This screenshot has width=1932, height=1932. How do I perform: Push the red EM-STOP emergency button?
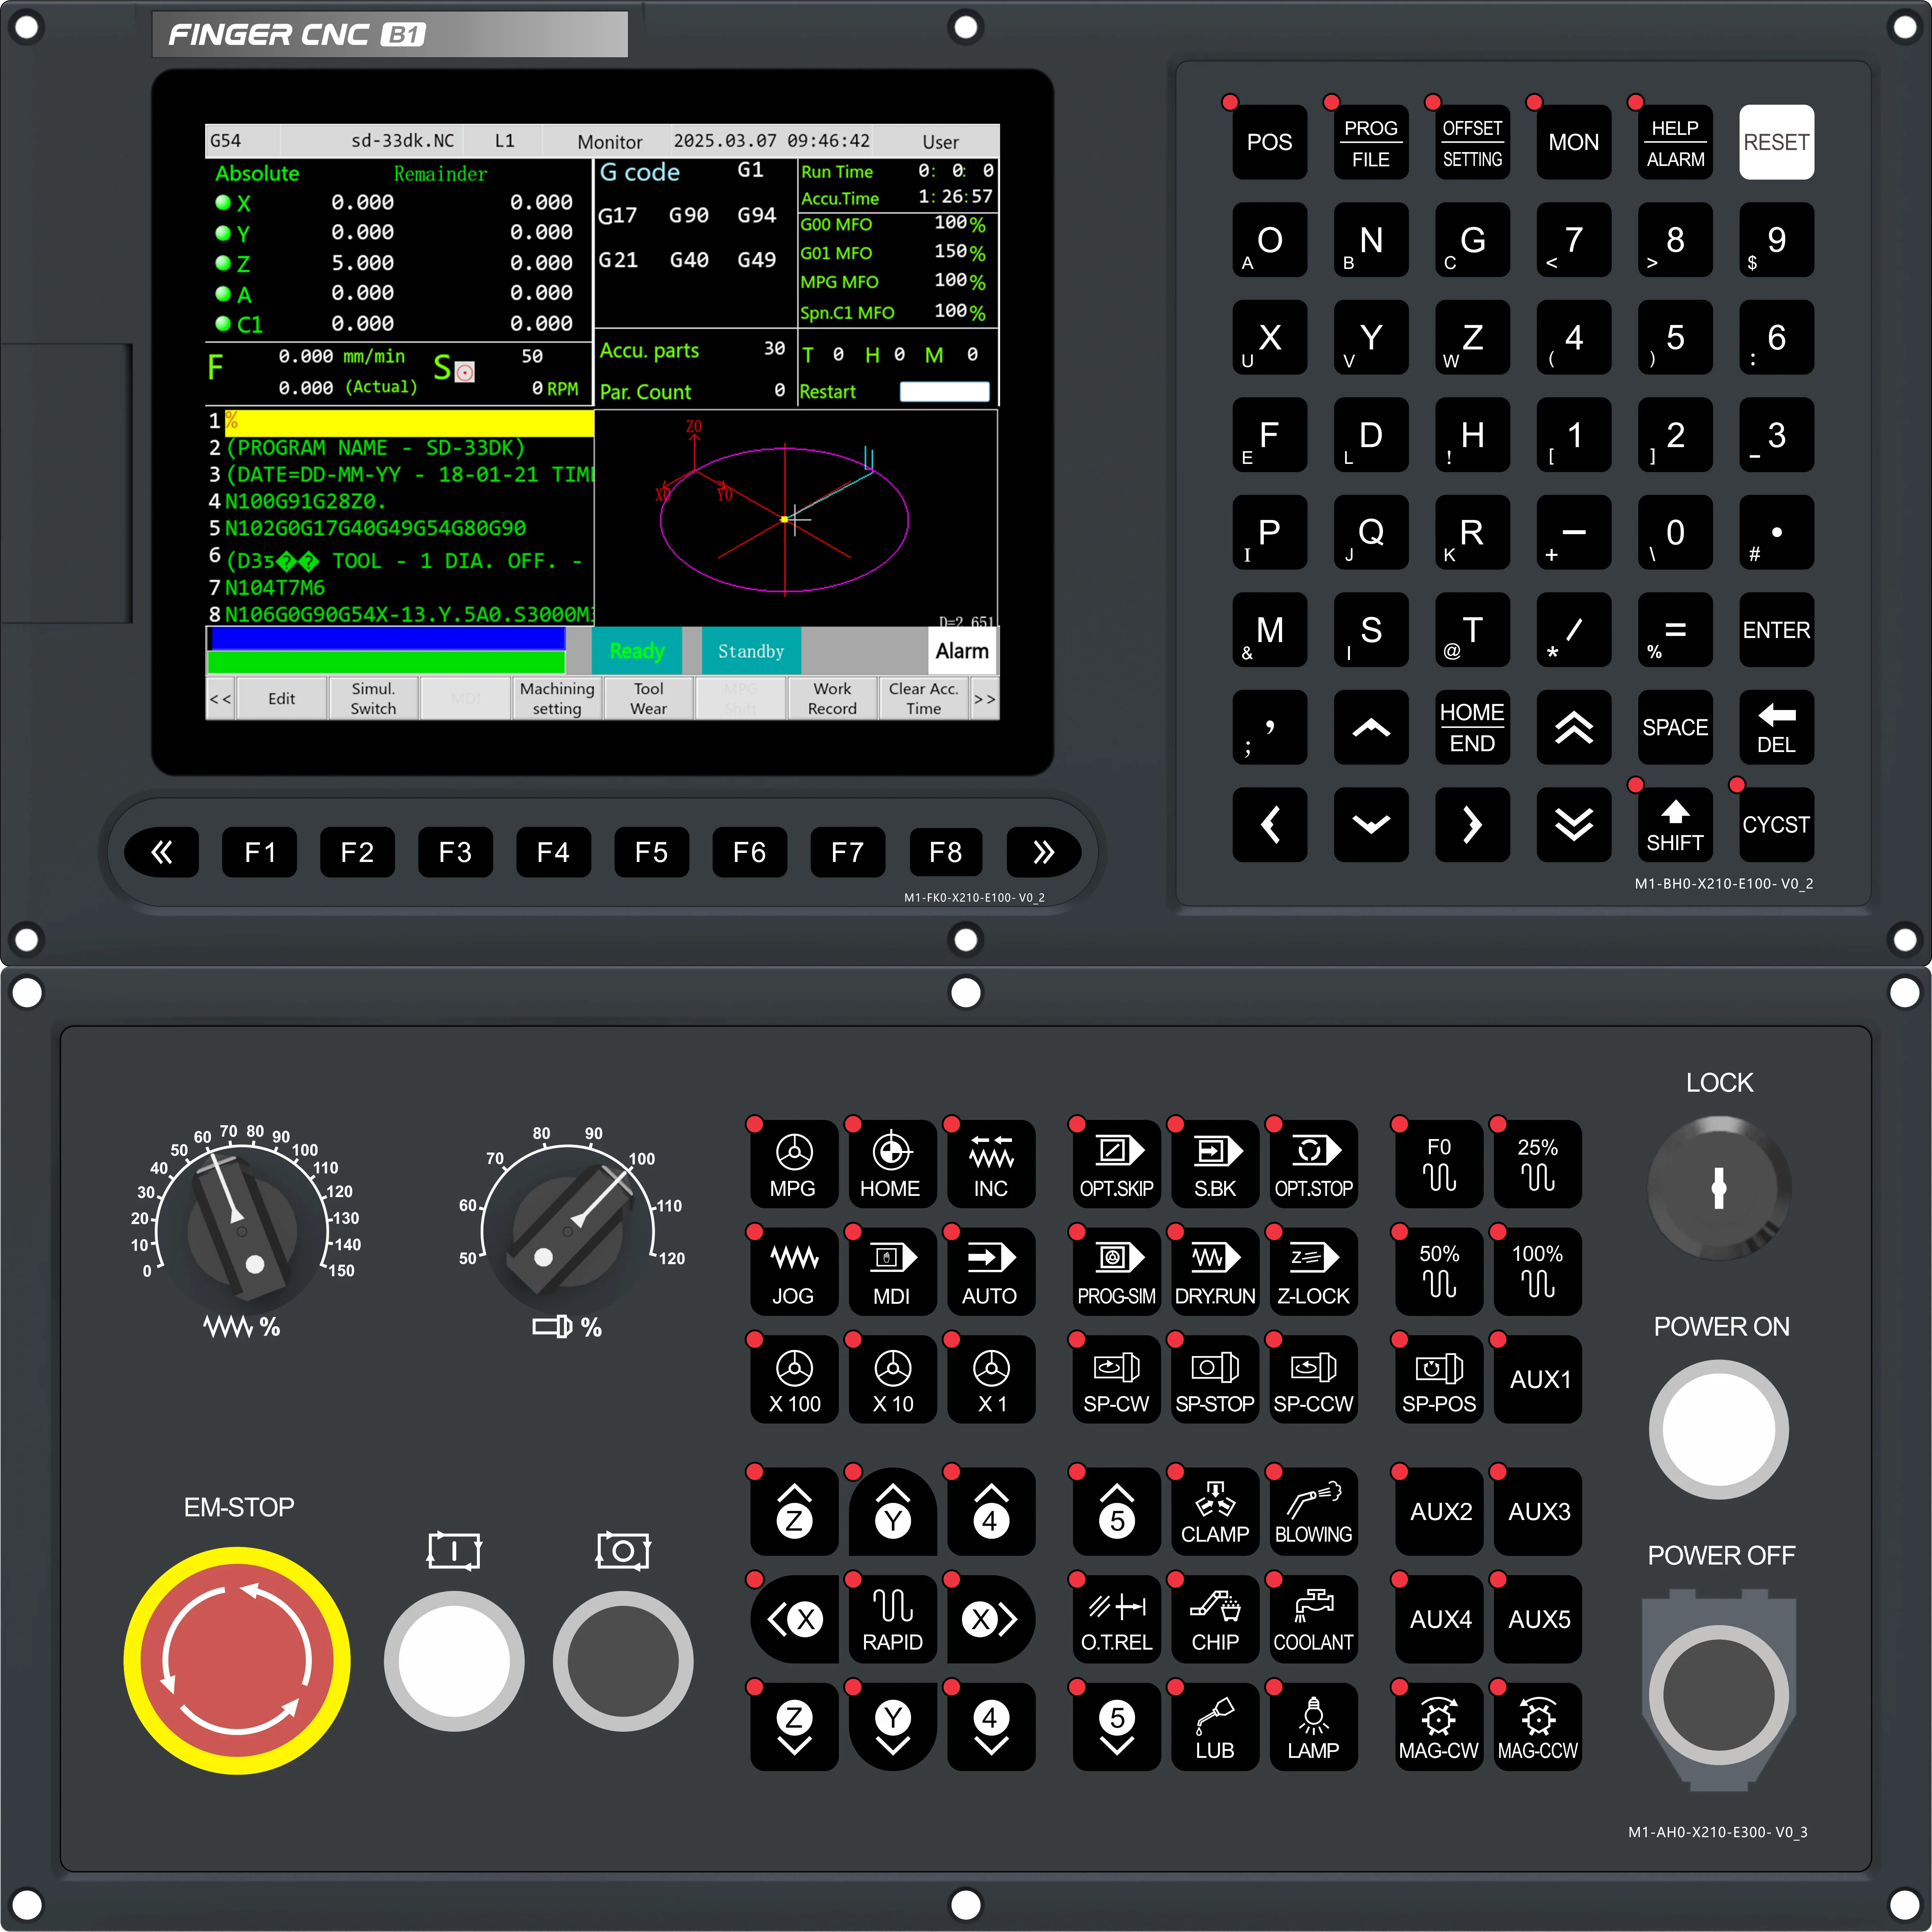coord(237,1660)
